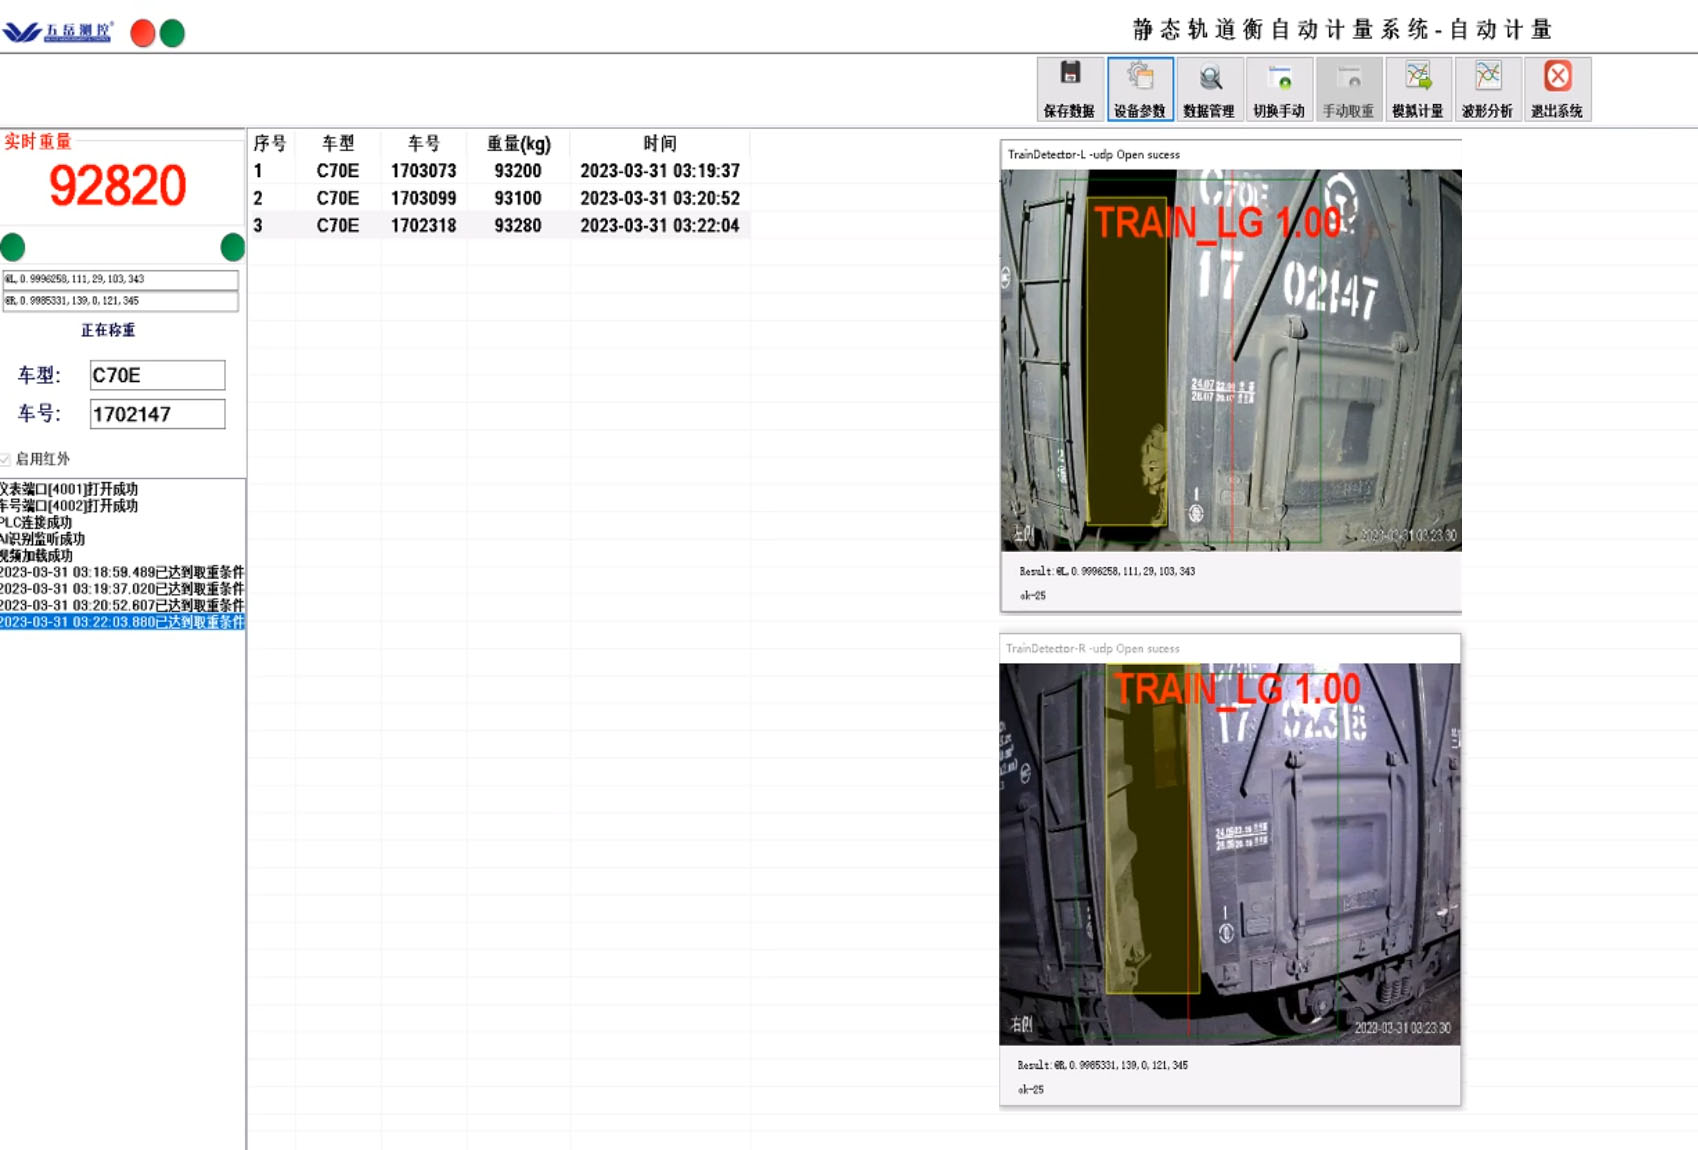Click 退出系统 to exit the system
Image resolution: width=1698 pixels, height=1150 pixels.
pyautogui.click(x=1556, y=89)
